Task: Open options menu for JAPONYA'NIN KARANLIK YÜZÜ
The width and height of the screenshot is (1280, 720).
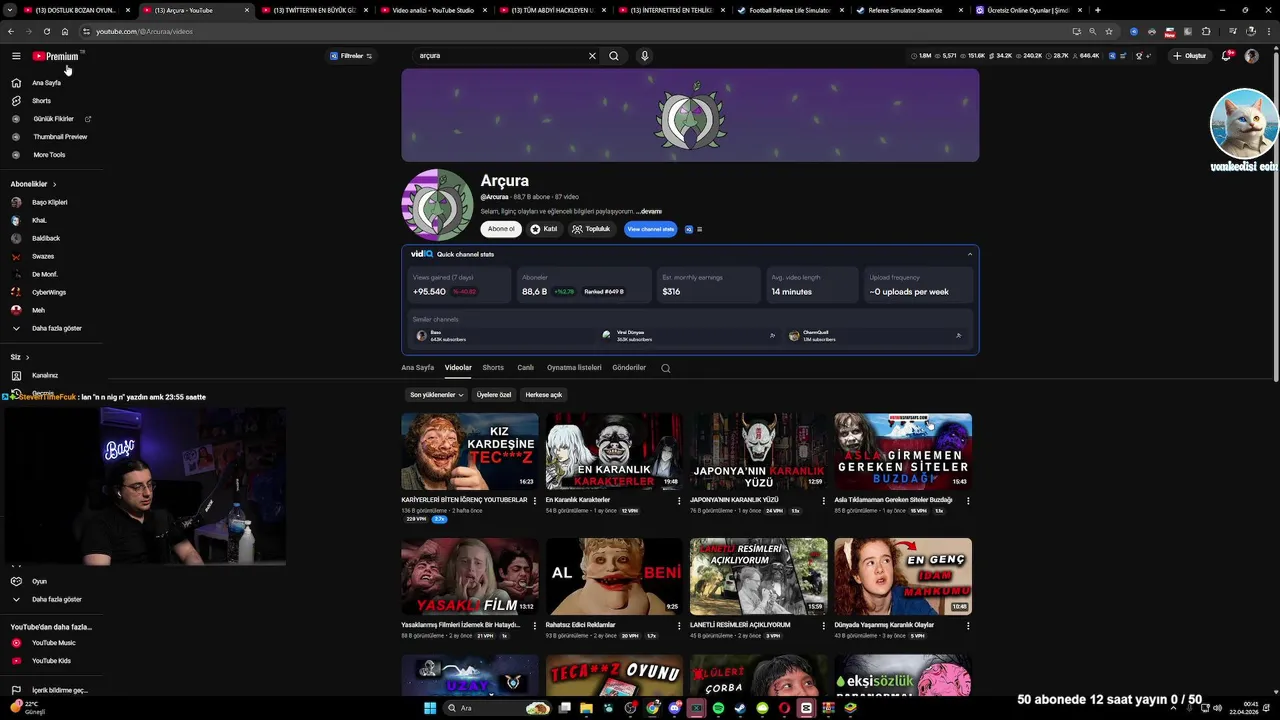Action: pos(824,500)
